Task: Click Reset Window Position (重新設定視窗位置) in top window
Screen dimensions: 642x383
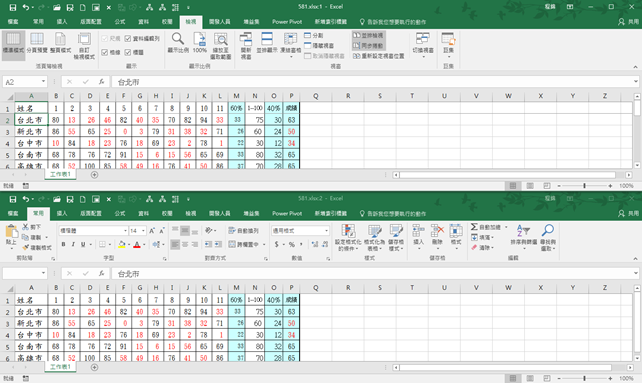Action: tap(379, 56)
